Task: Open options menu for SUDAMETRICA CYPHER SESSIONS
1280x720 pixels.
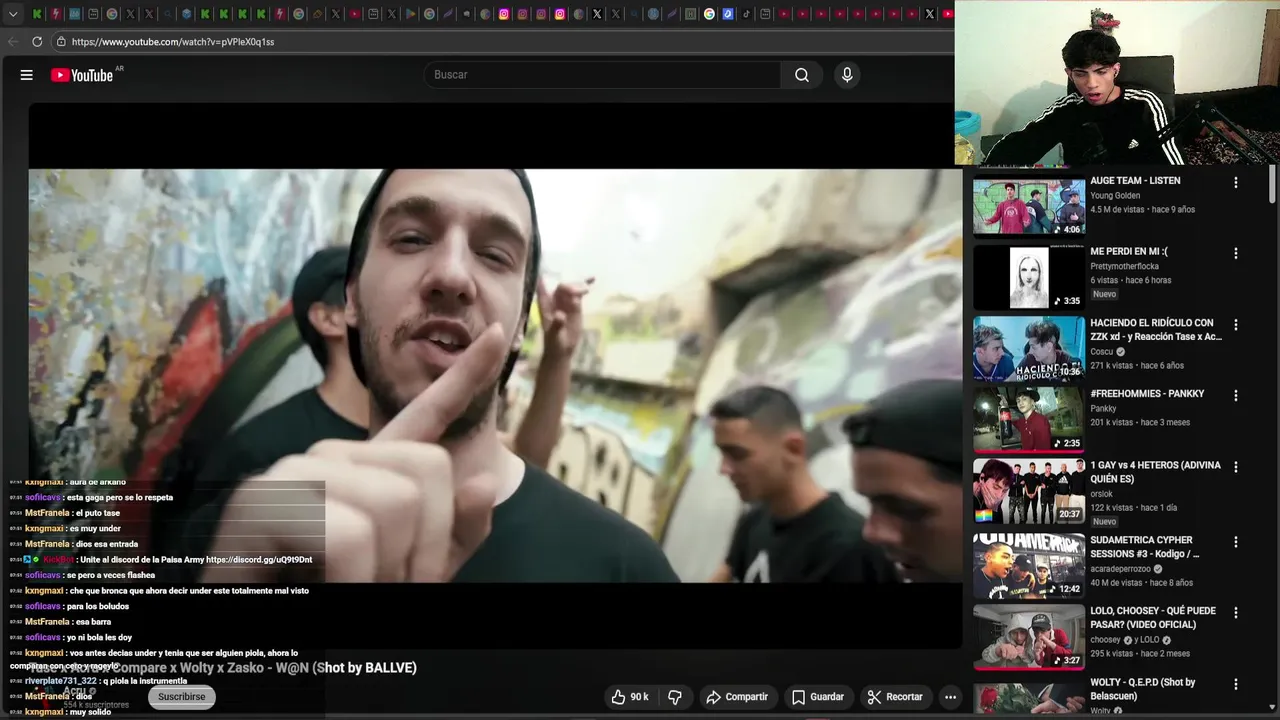Action: [1236, 541]
